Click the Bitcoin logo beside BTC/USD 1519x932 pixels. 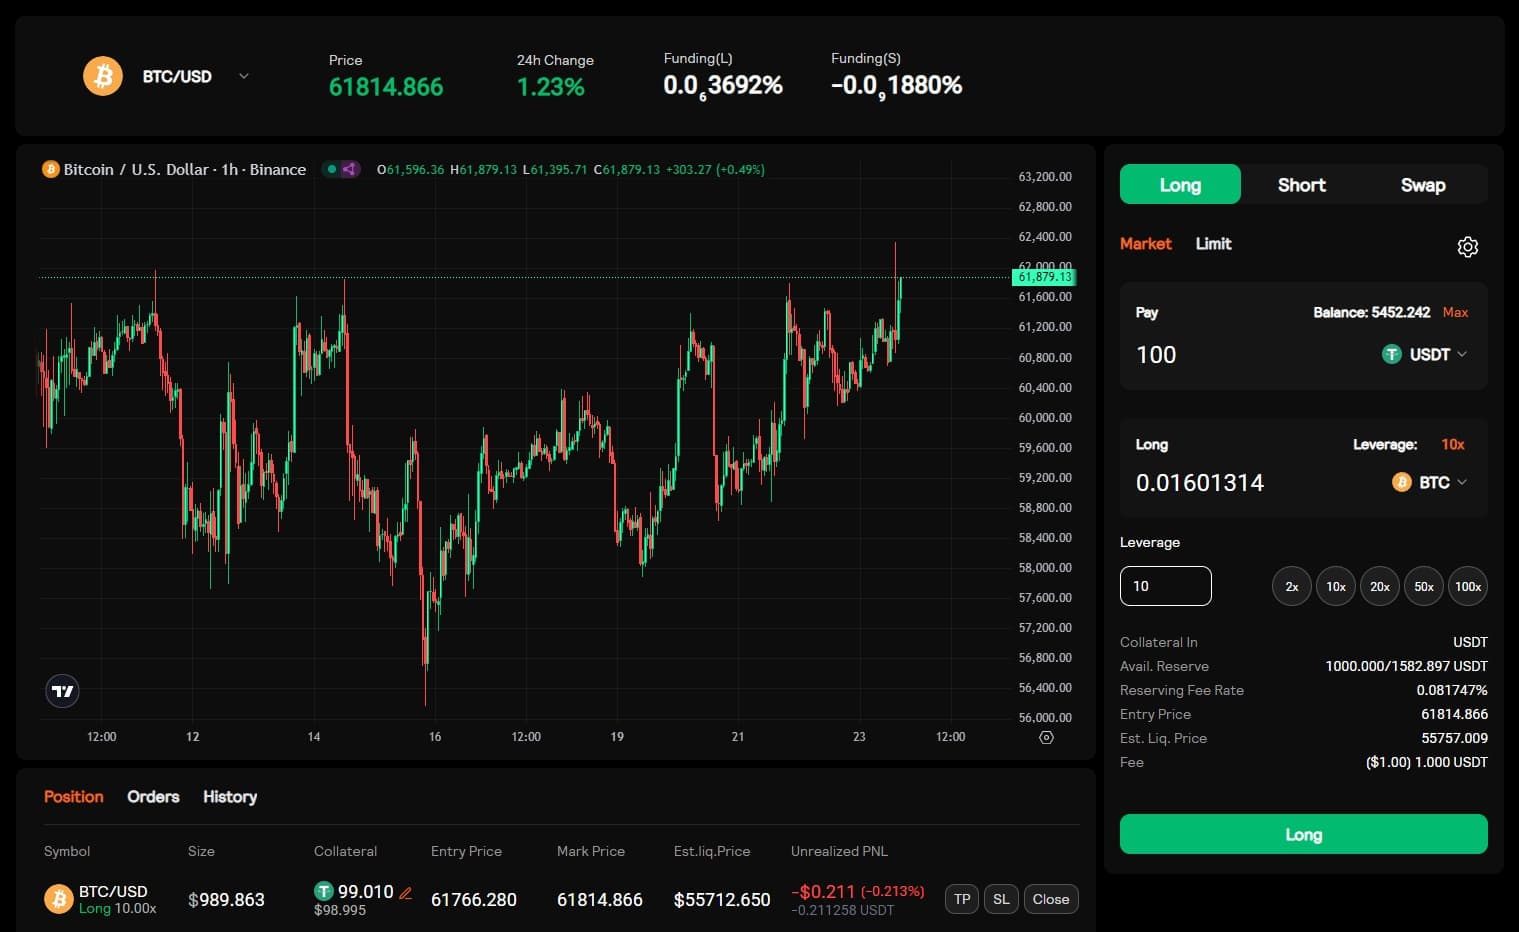103,76
